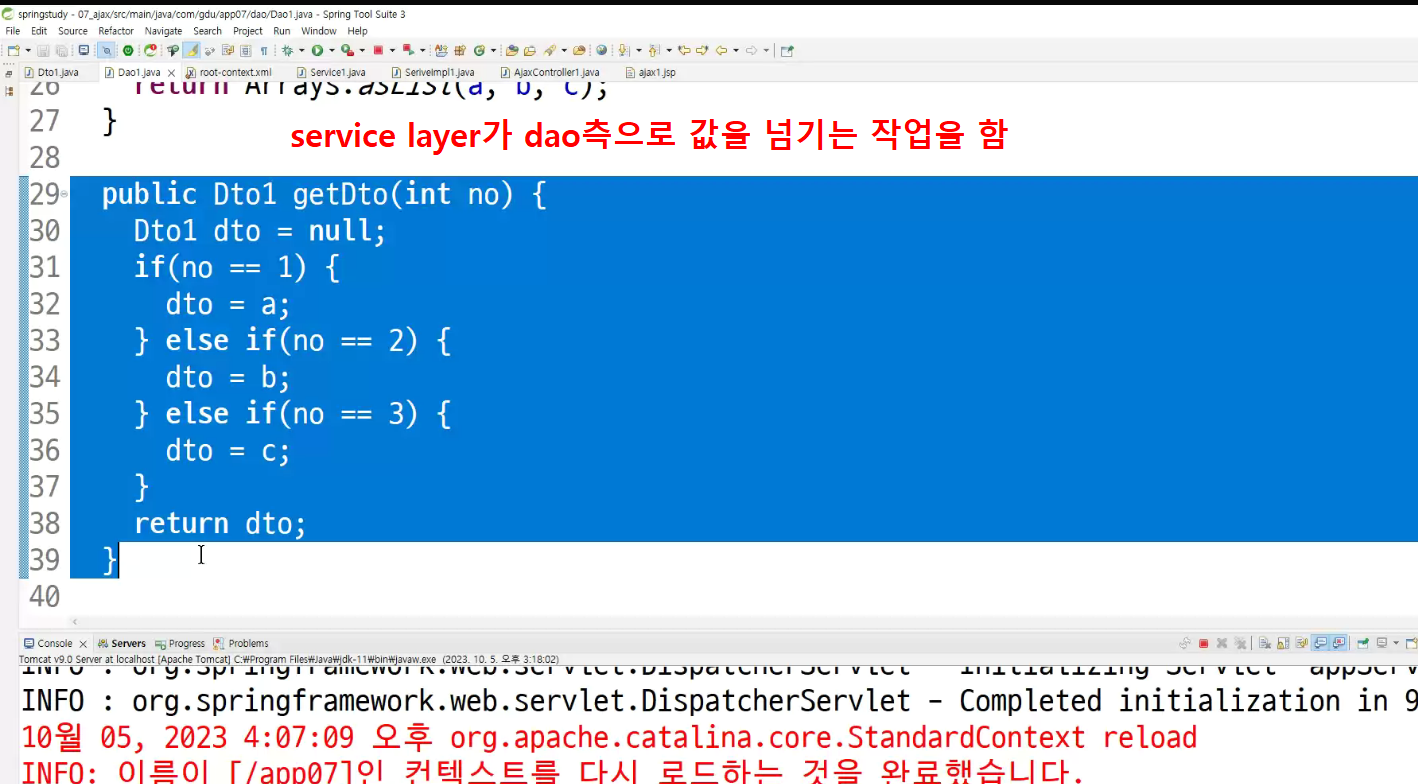Image resolution: width=1418 pixels, height=784 pixels.
Task: Click the 'return dto;' code line
Action: pos(220,523)
